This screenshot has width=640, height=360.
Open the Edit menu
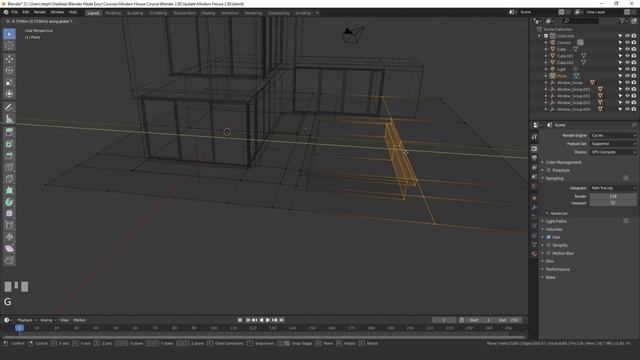(x=26, y=13)
